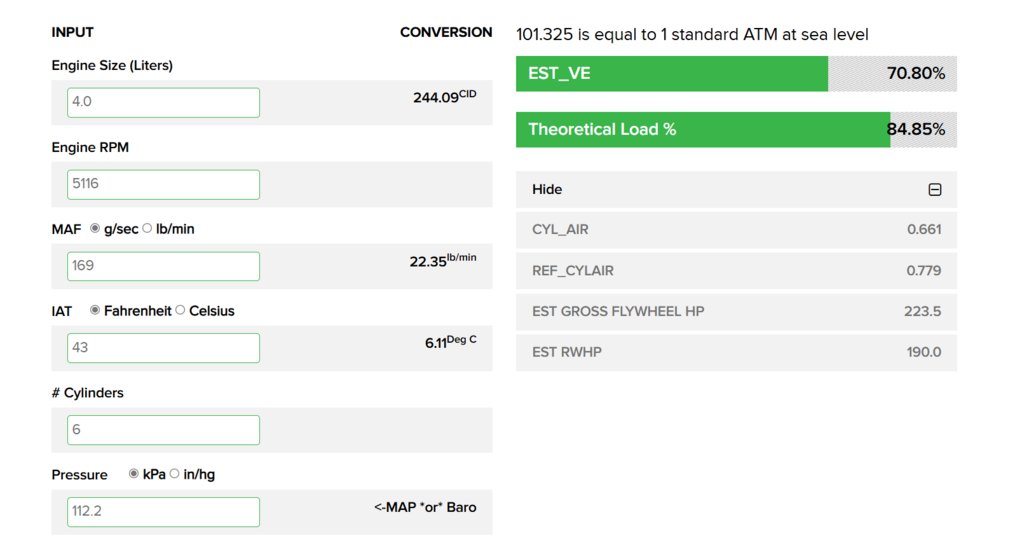The width and height of the screenshot is (1022, 557).
Task: Select in/hg pressure unit
Action: click(x=175, y=474)
